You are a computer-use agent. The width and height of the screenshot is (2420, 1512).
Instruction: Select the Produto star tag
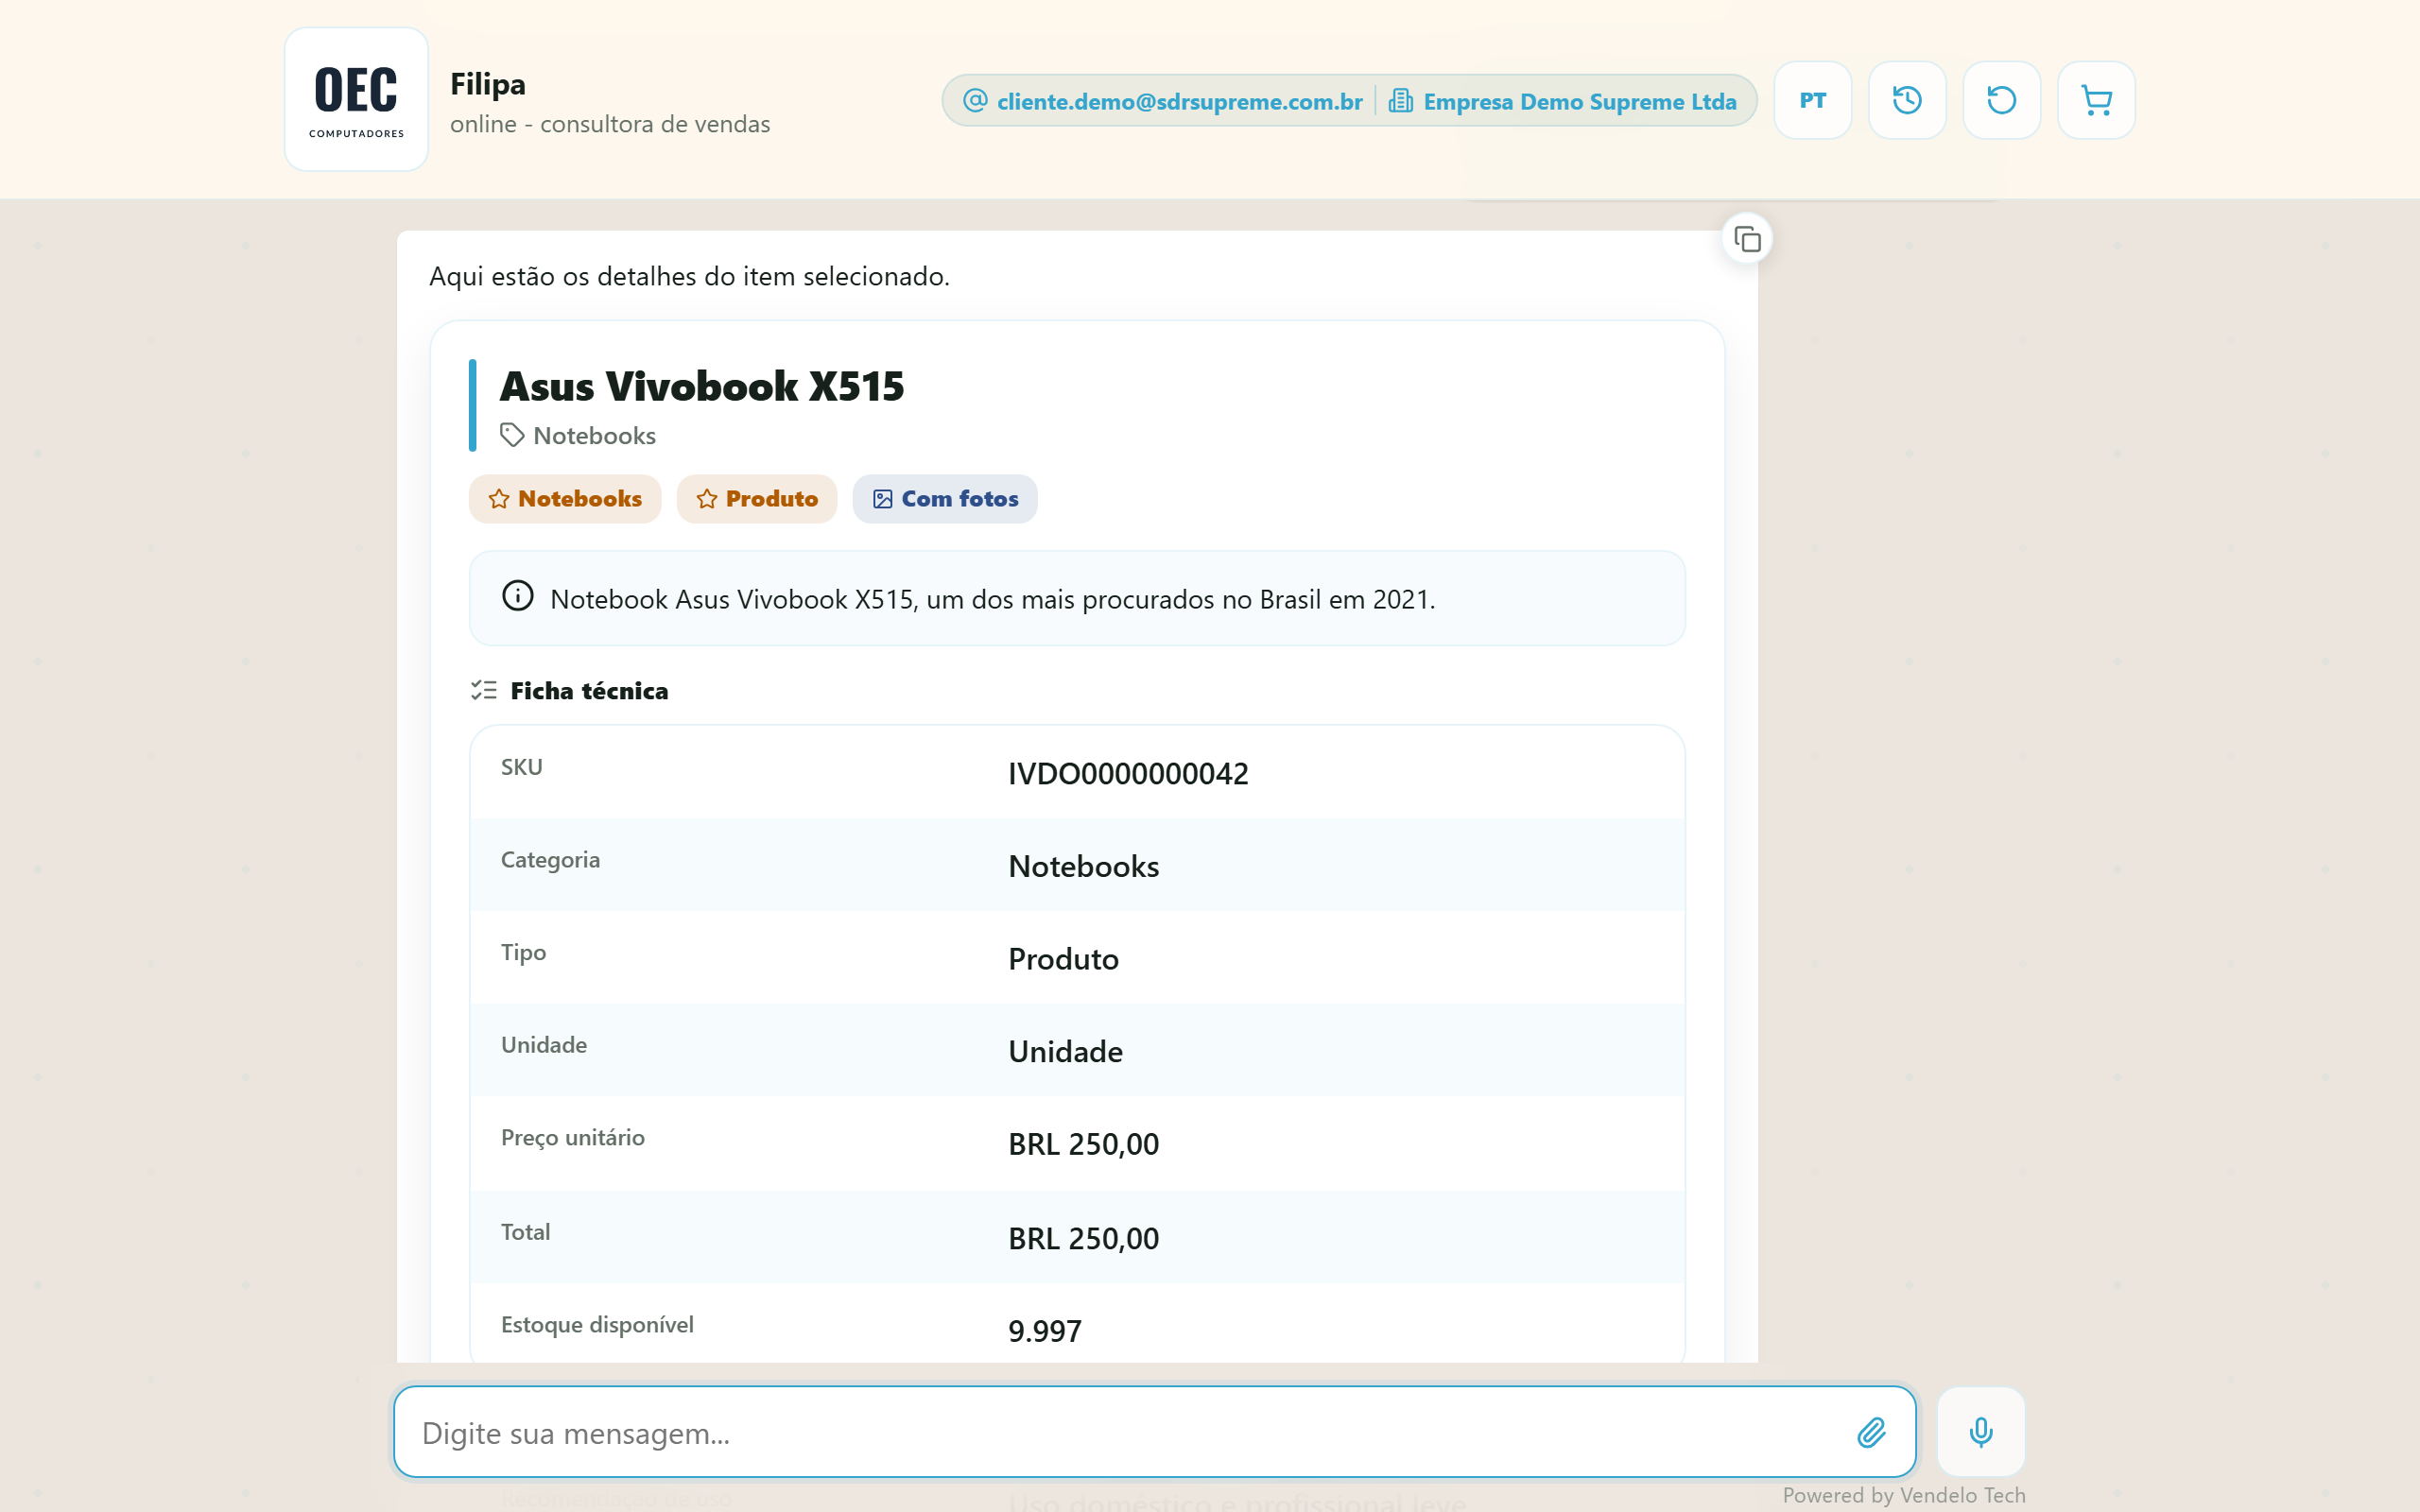(x=757, y=499)
